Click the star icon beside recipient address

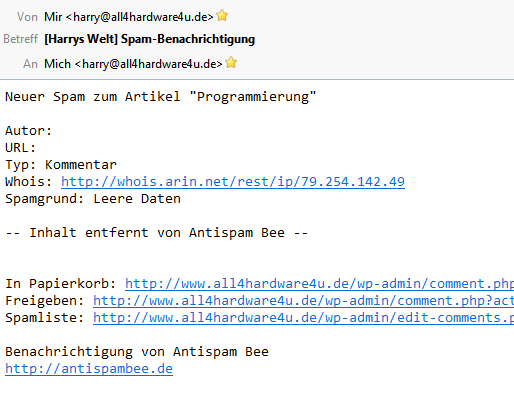231,63
